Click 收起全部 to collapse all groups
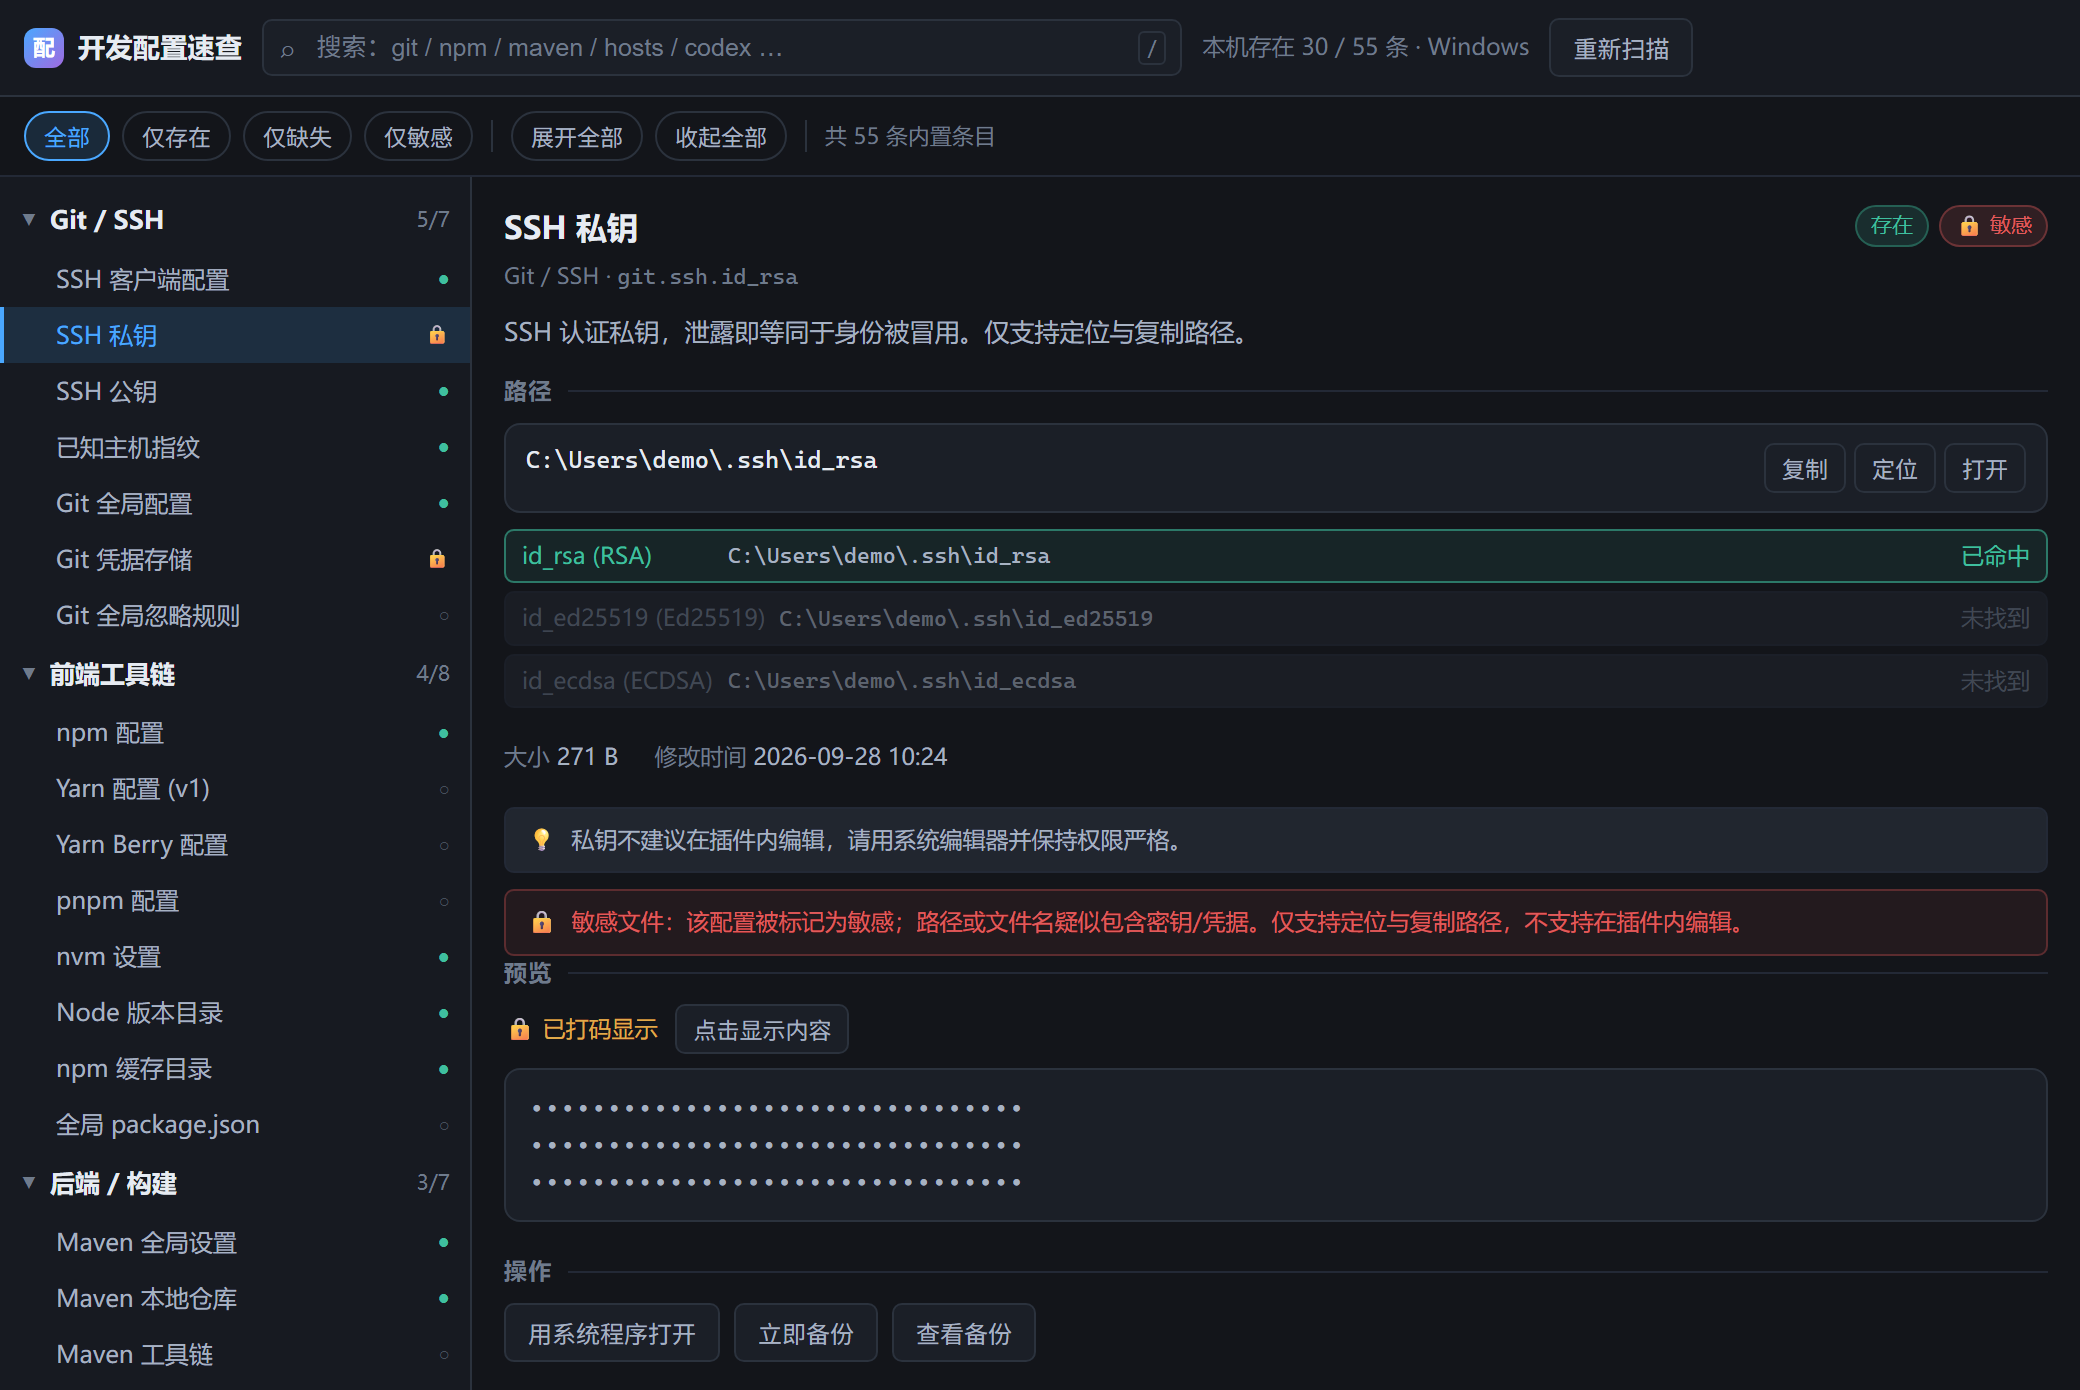This screenshot has height=1390, width=2080. pyautogui.click(x=721, y=137)
